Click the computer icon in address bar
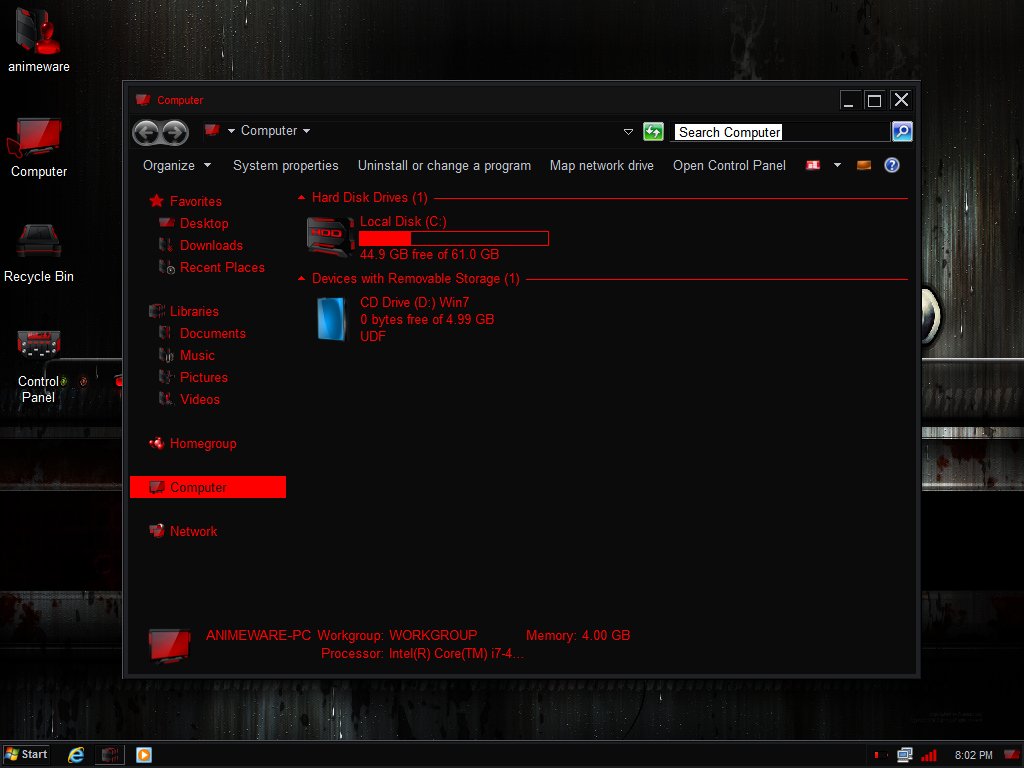This screenshot has width=1024, height=768. click(212, 131)
